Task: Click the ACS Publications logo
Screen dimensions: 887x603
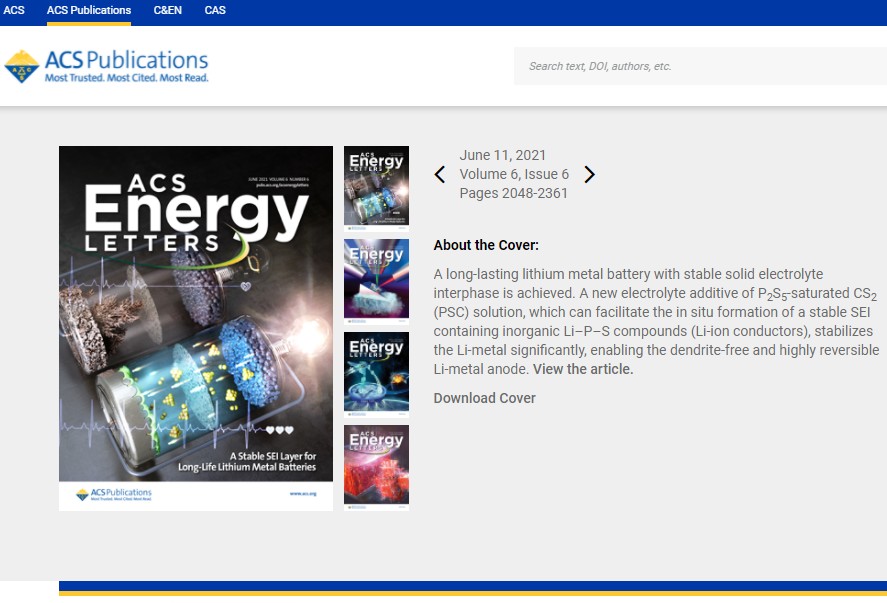Action: [106, 66]
